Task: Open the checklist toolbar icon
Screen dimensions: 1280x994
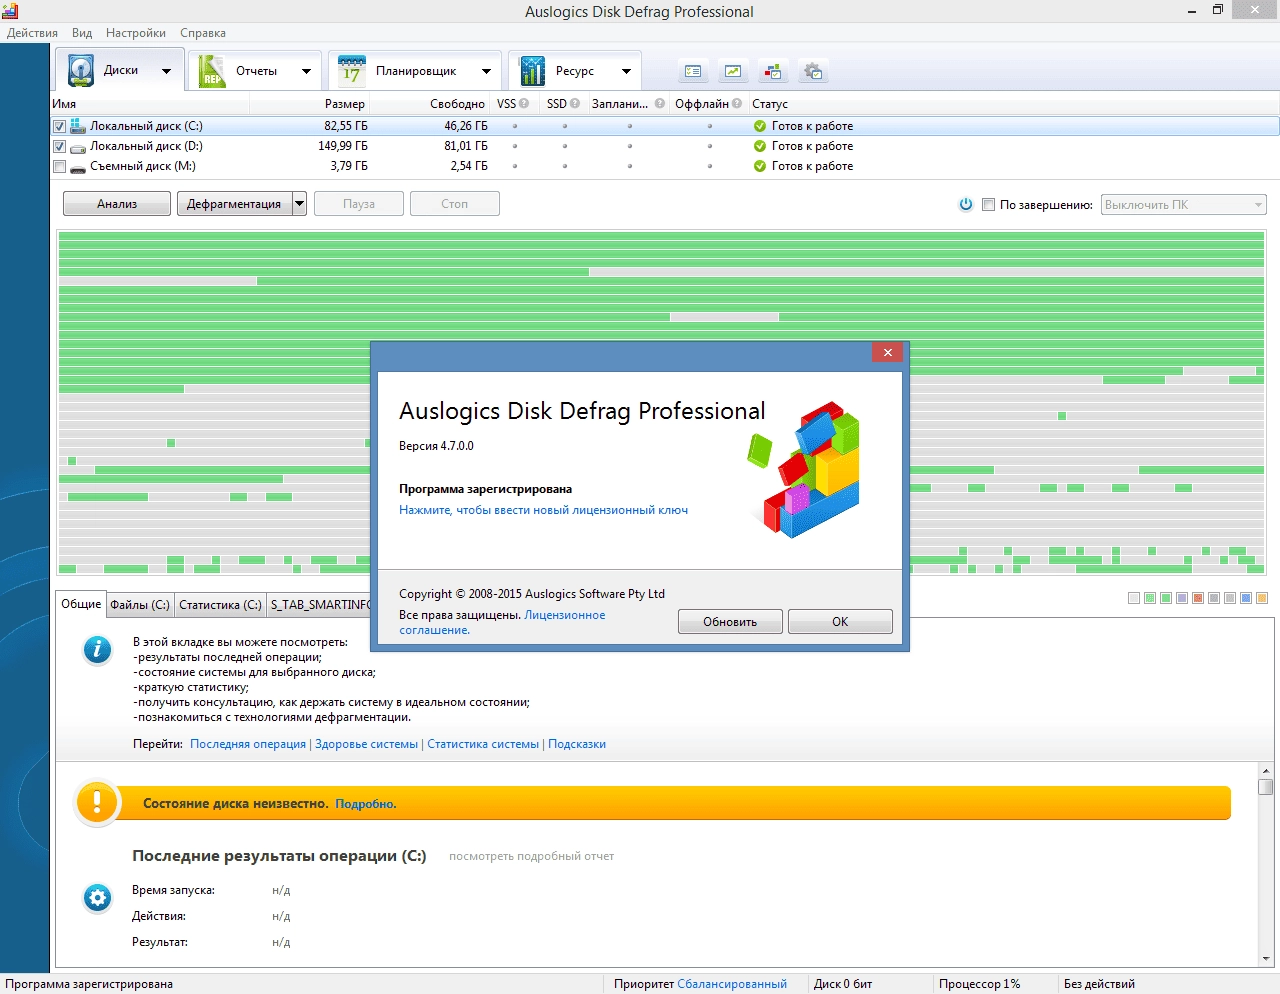Action: click(693, 71)
